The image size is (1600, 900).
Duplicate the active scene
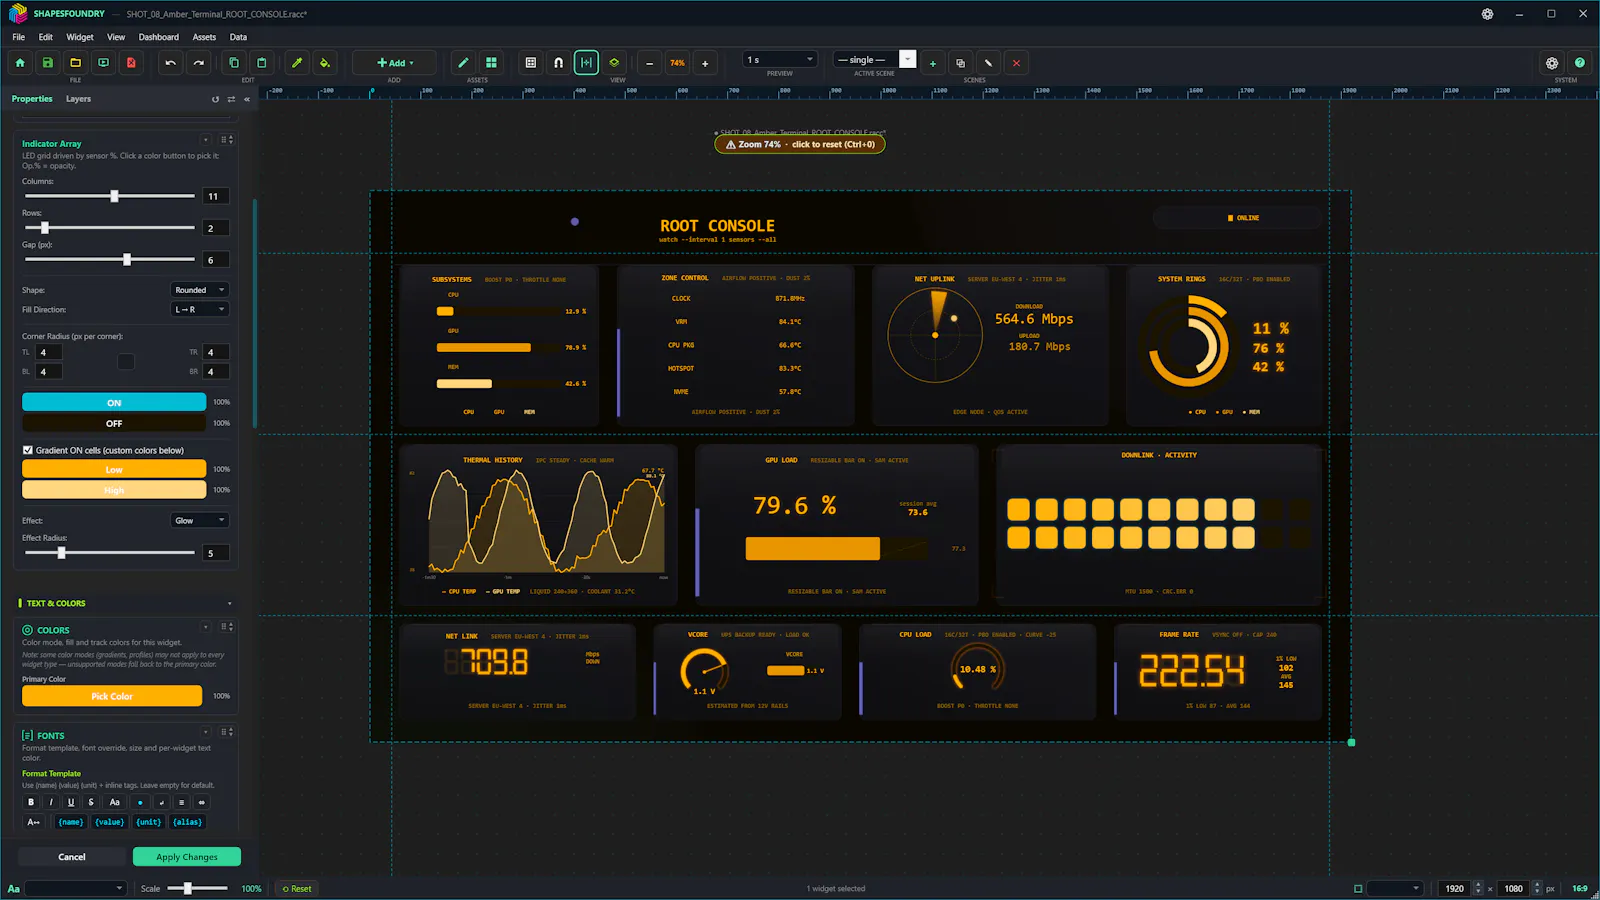[961, 63]
